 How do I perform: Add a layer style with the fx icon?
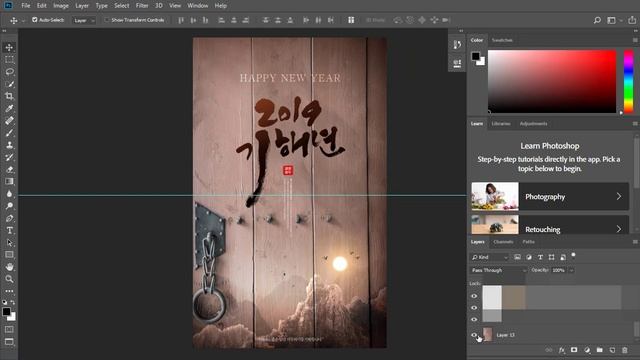tap(562, 350)
